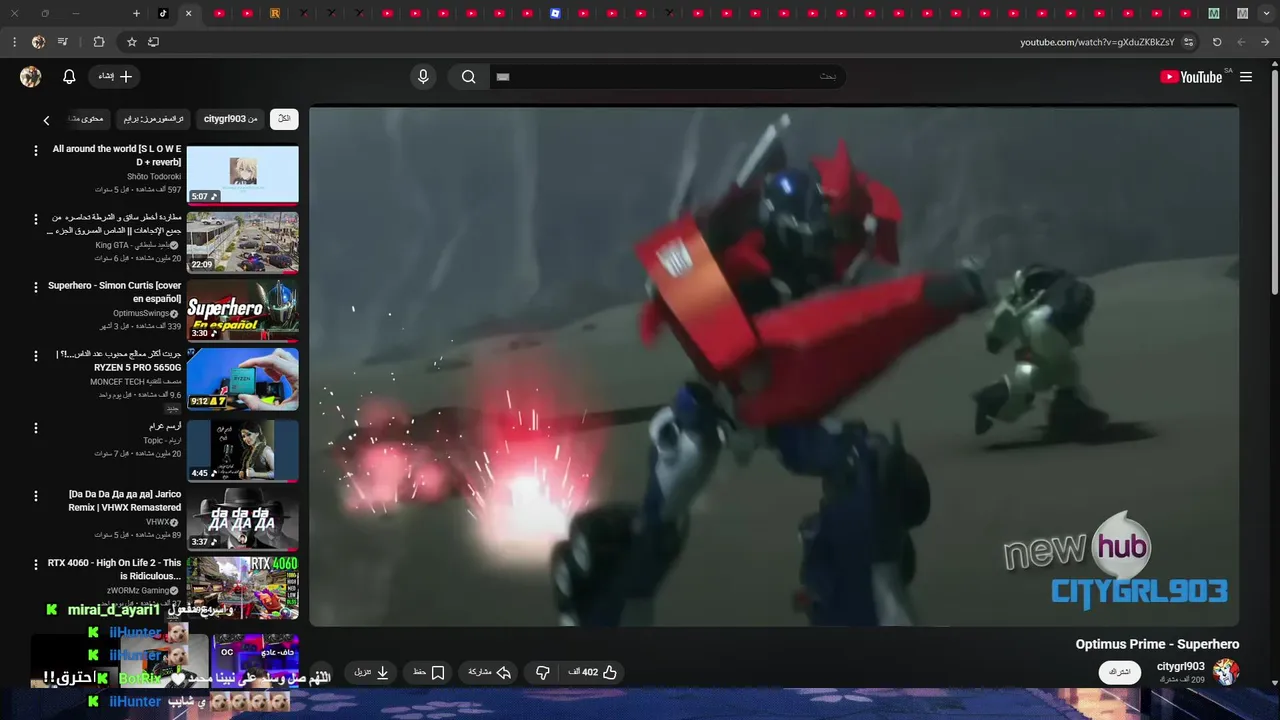Open All around the world thumbnail

(x=242, y=175)
